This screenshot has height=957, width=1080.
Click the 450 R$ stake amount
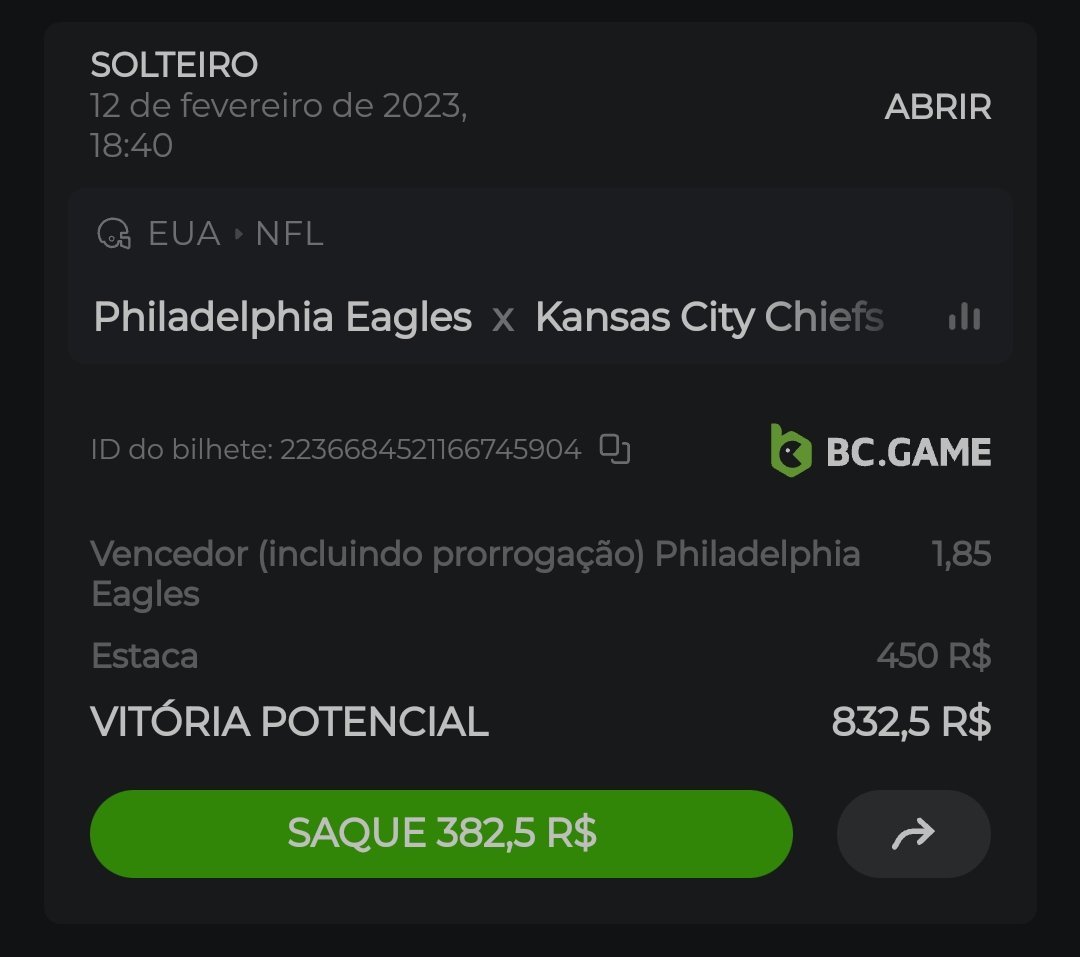pos(933,656)
